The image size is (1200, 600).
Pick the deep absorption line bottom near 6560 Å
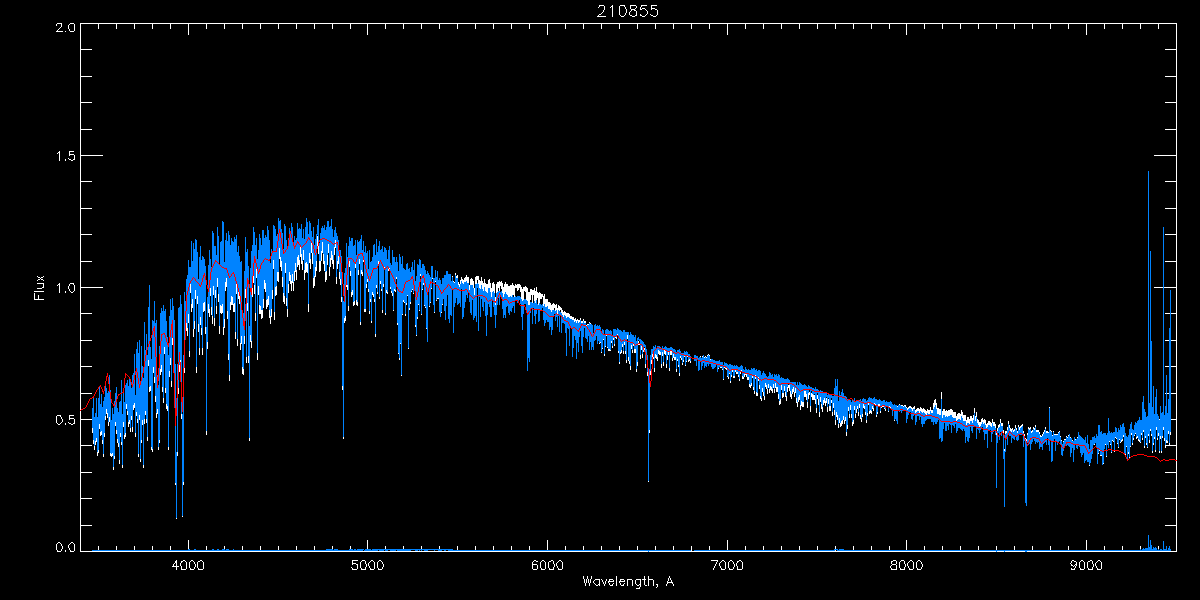coord(648,478)
